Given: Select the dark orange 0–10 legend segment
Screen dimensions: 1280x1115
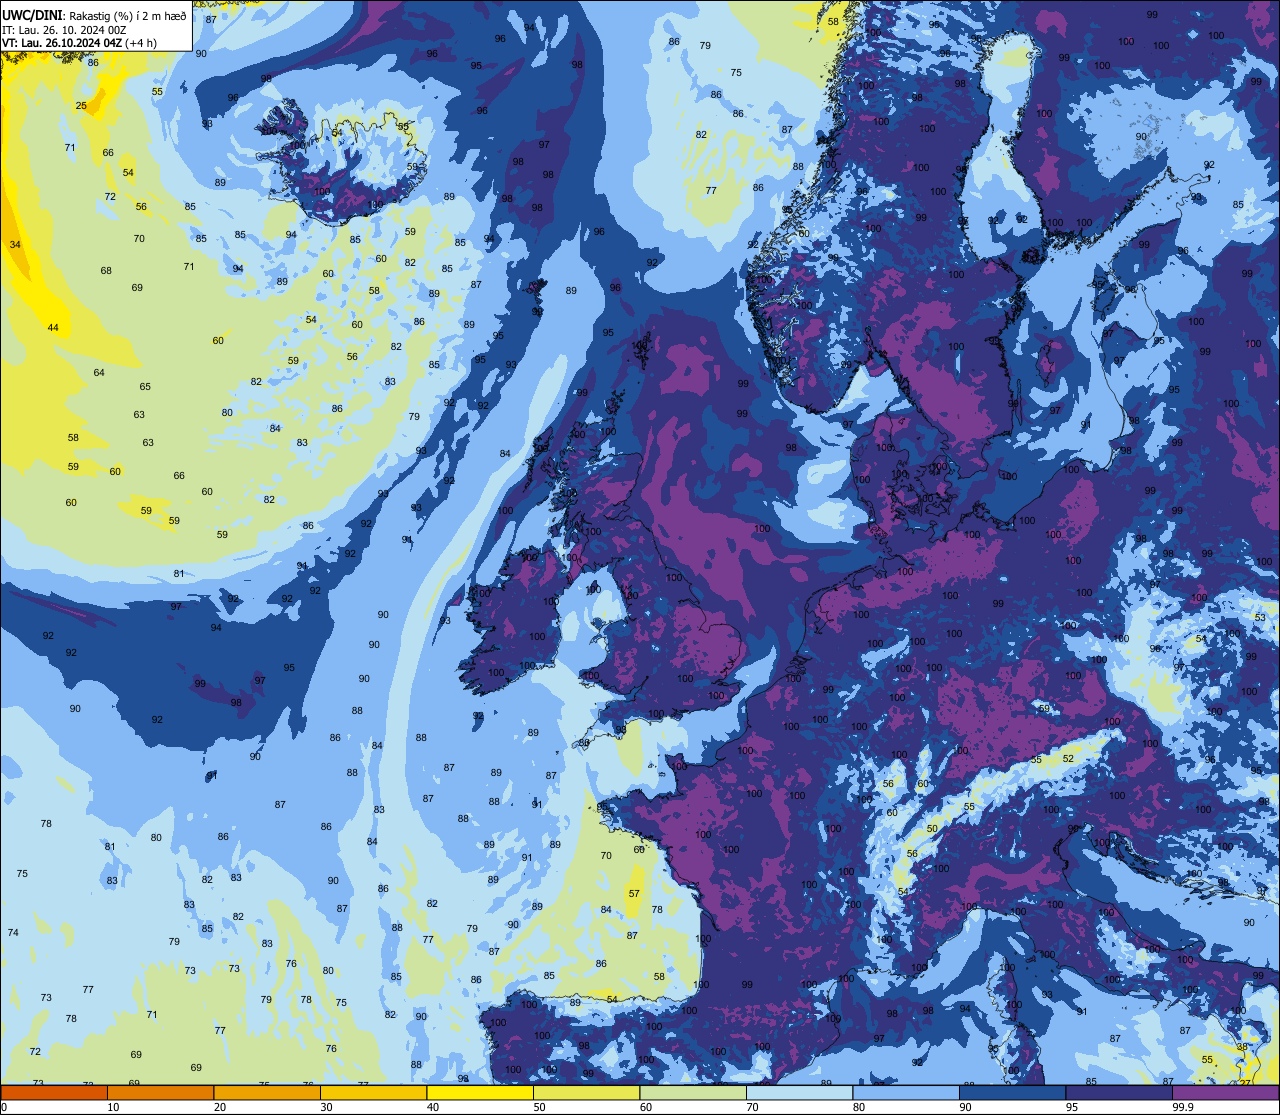Looking at the screenshot, I should tap(54, 1092).
